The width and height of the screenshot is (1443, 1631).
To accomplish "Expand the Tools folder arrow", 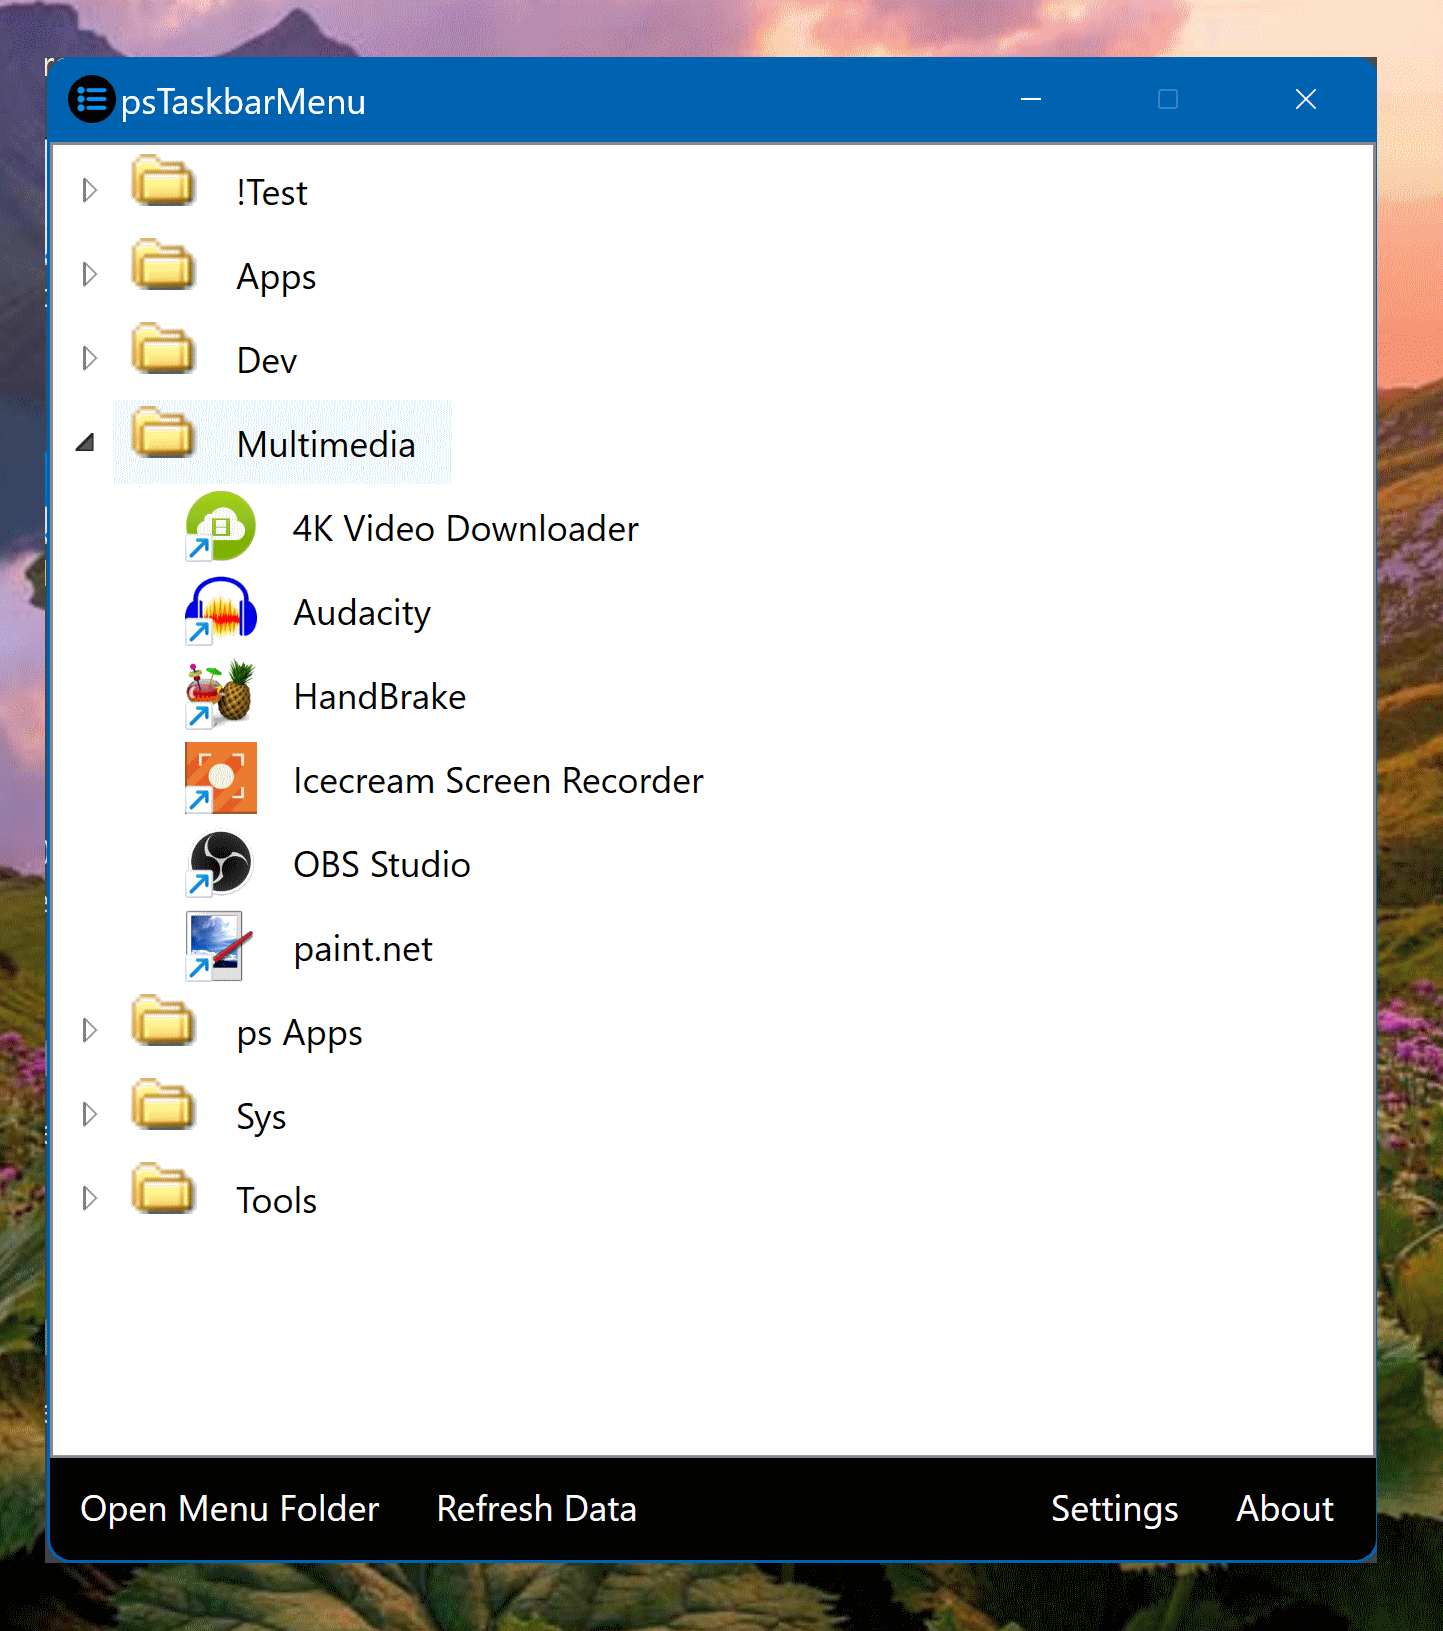I will coord(89,1198).
